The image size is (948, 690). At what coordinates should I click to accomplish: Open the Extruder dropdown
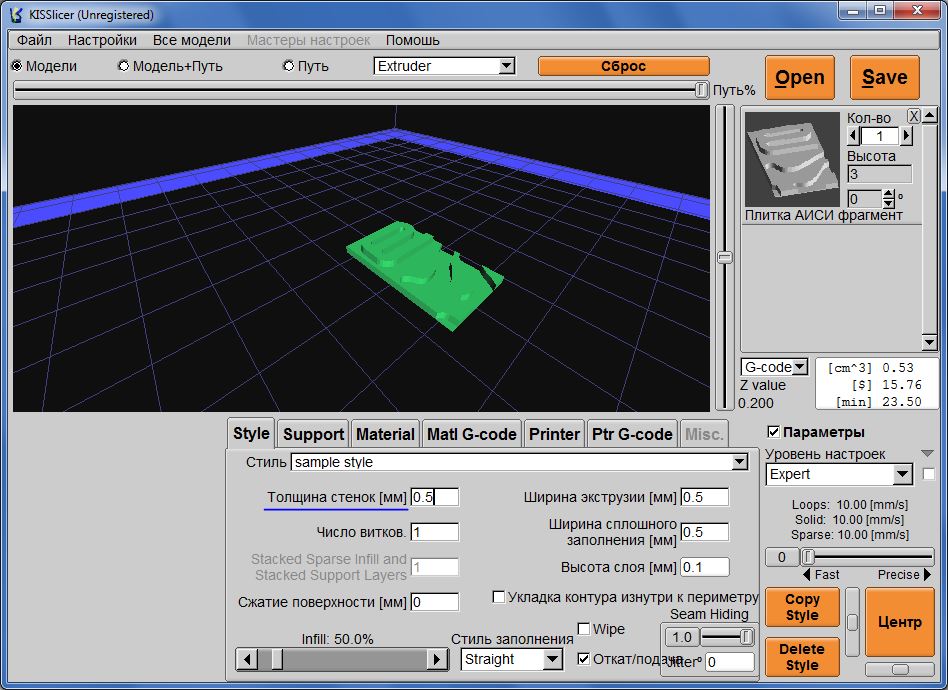pyautogui.click(x=505, y=66)
